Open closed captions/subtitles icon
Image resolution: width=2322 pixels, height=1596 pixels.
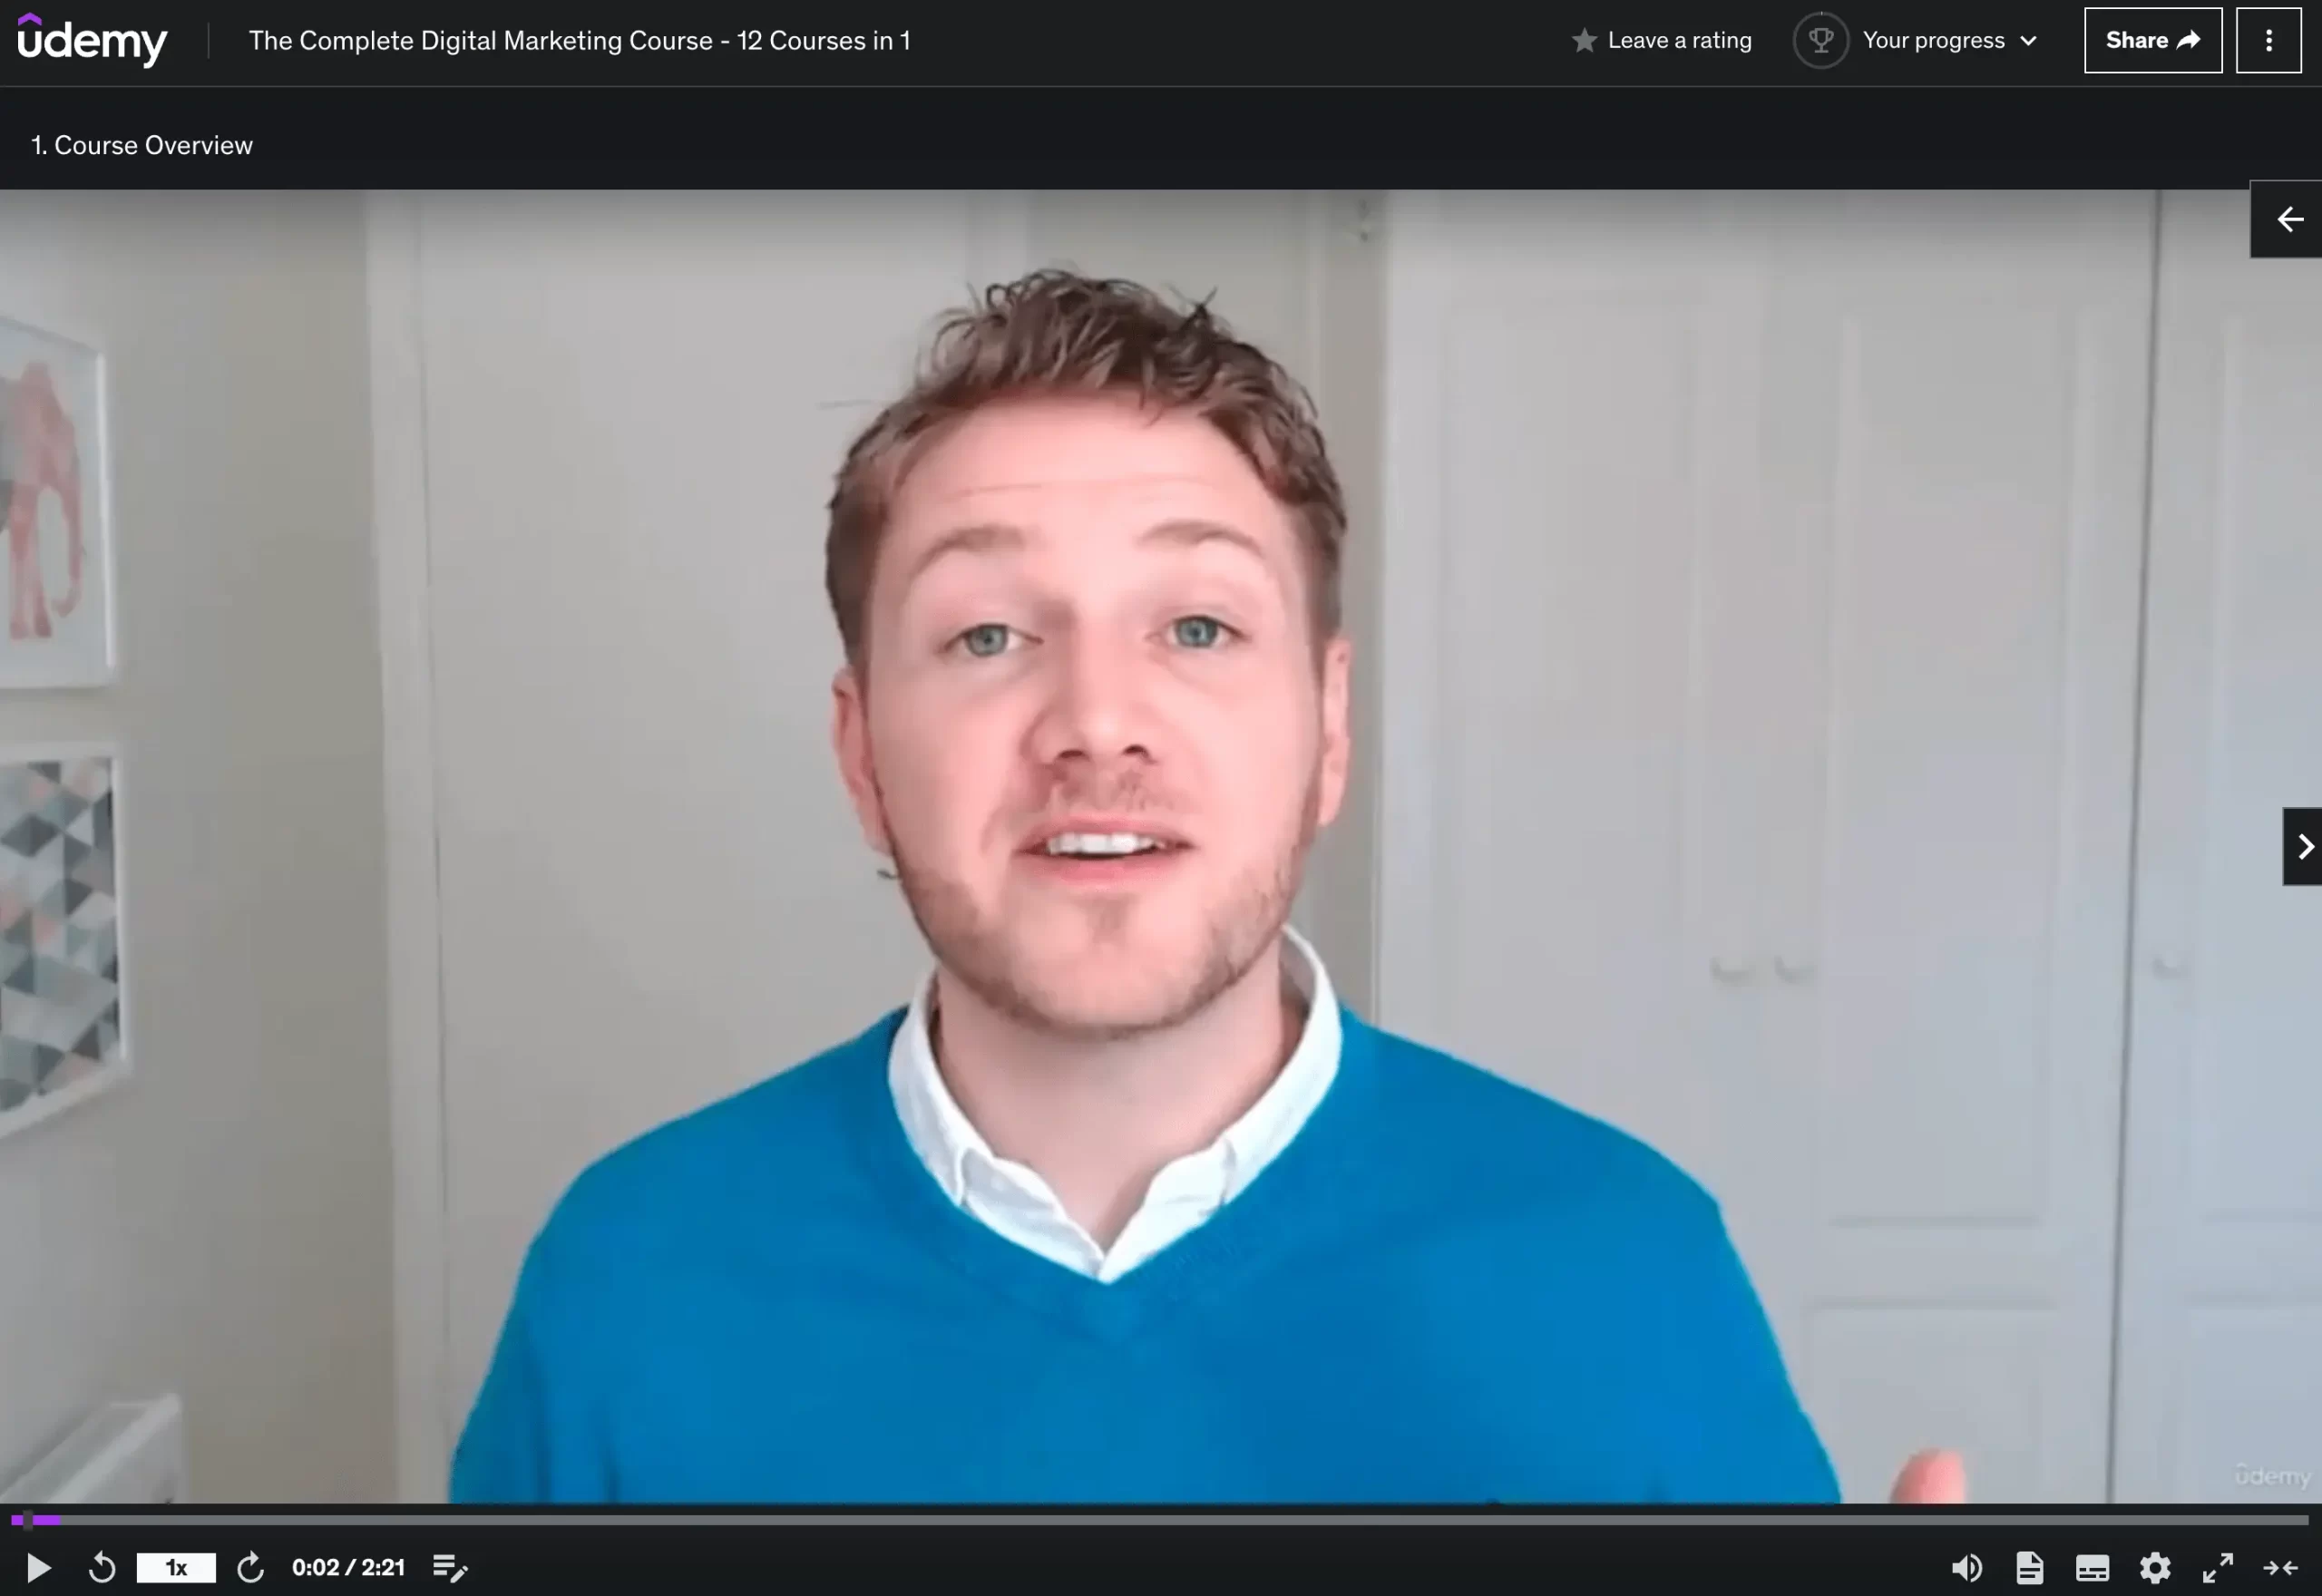pos(2091,1564)
